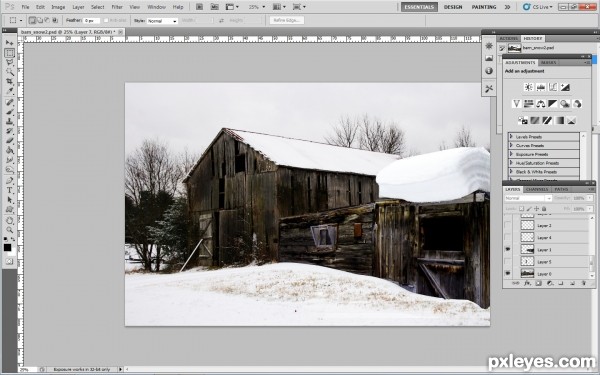Expand Hue/Saturation Presets
This screenshot has height=375, width=600.
click(511, 163)
